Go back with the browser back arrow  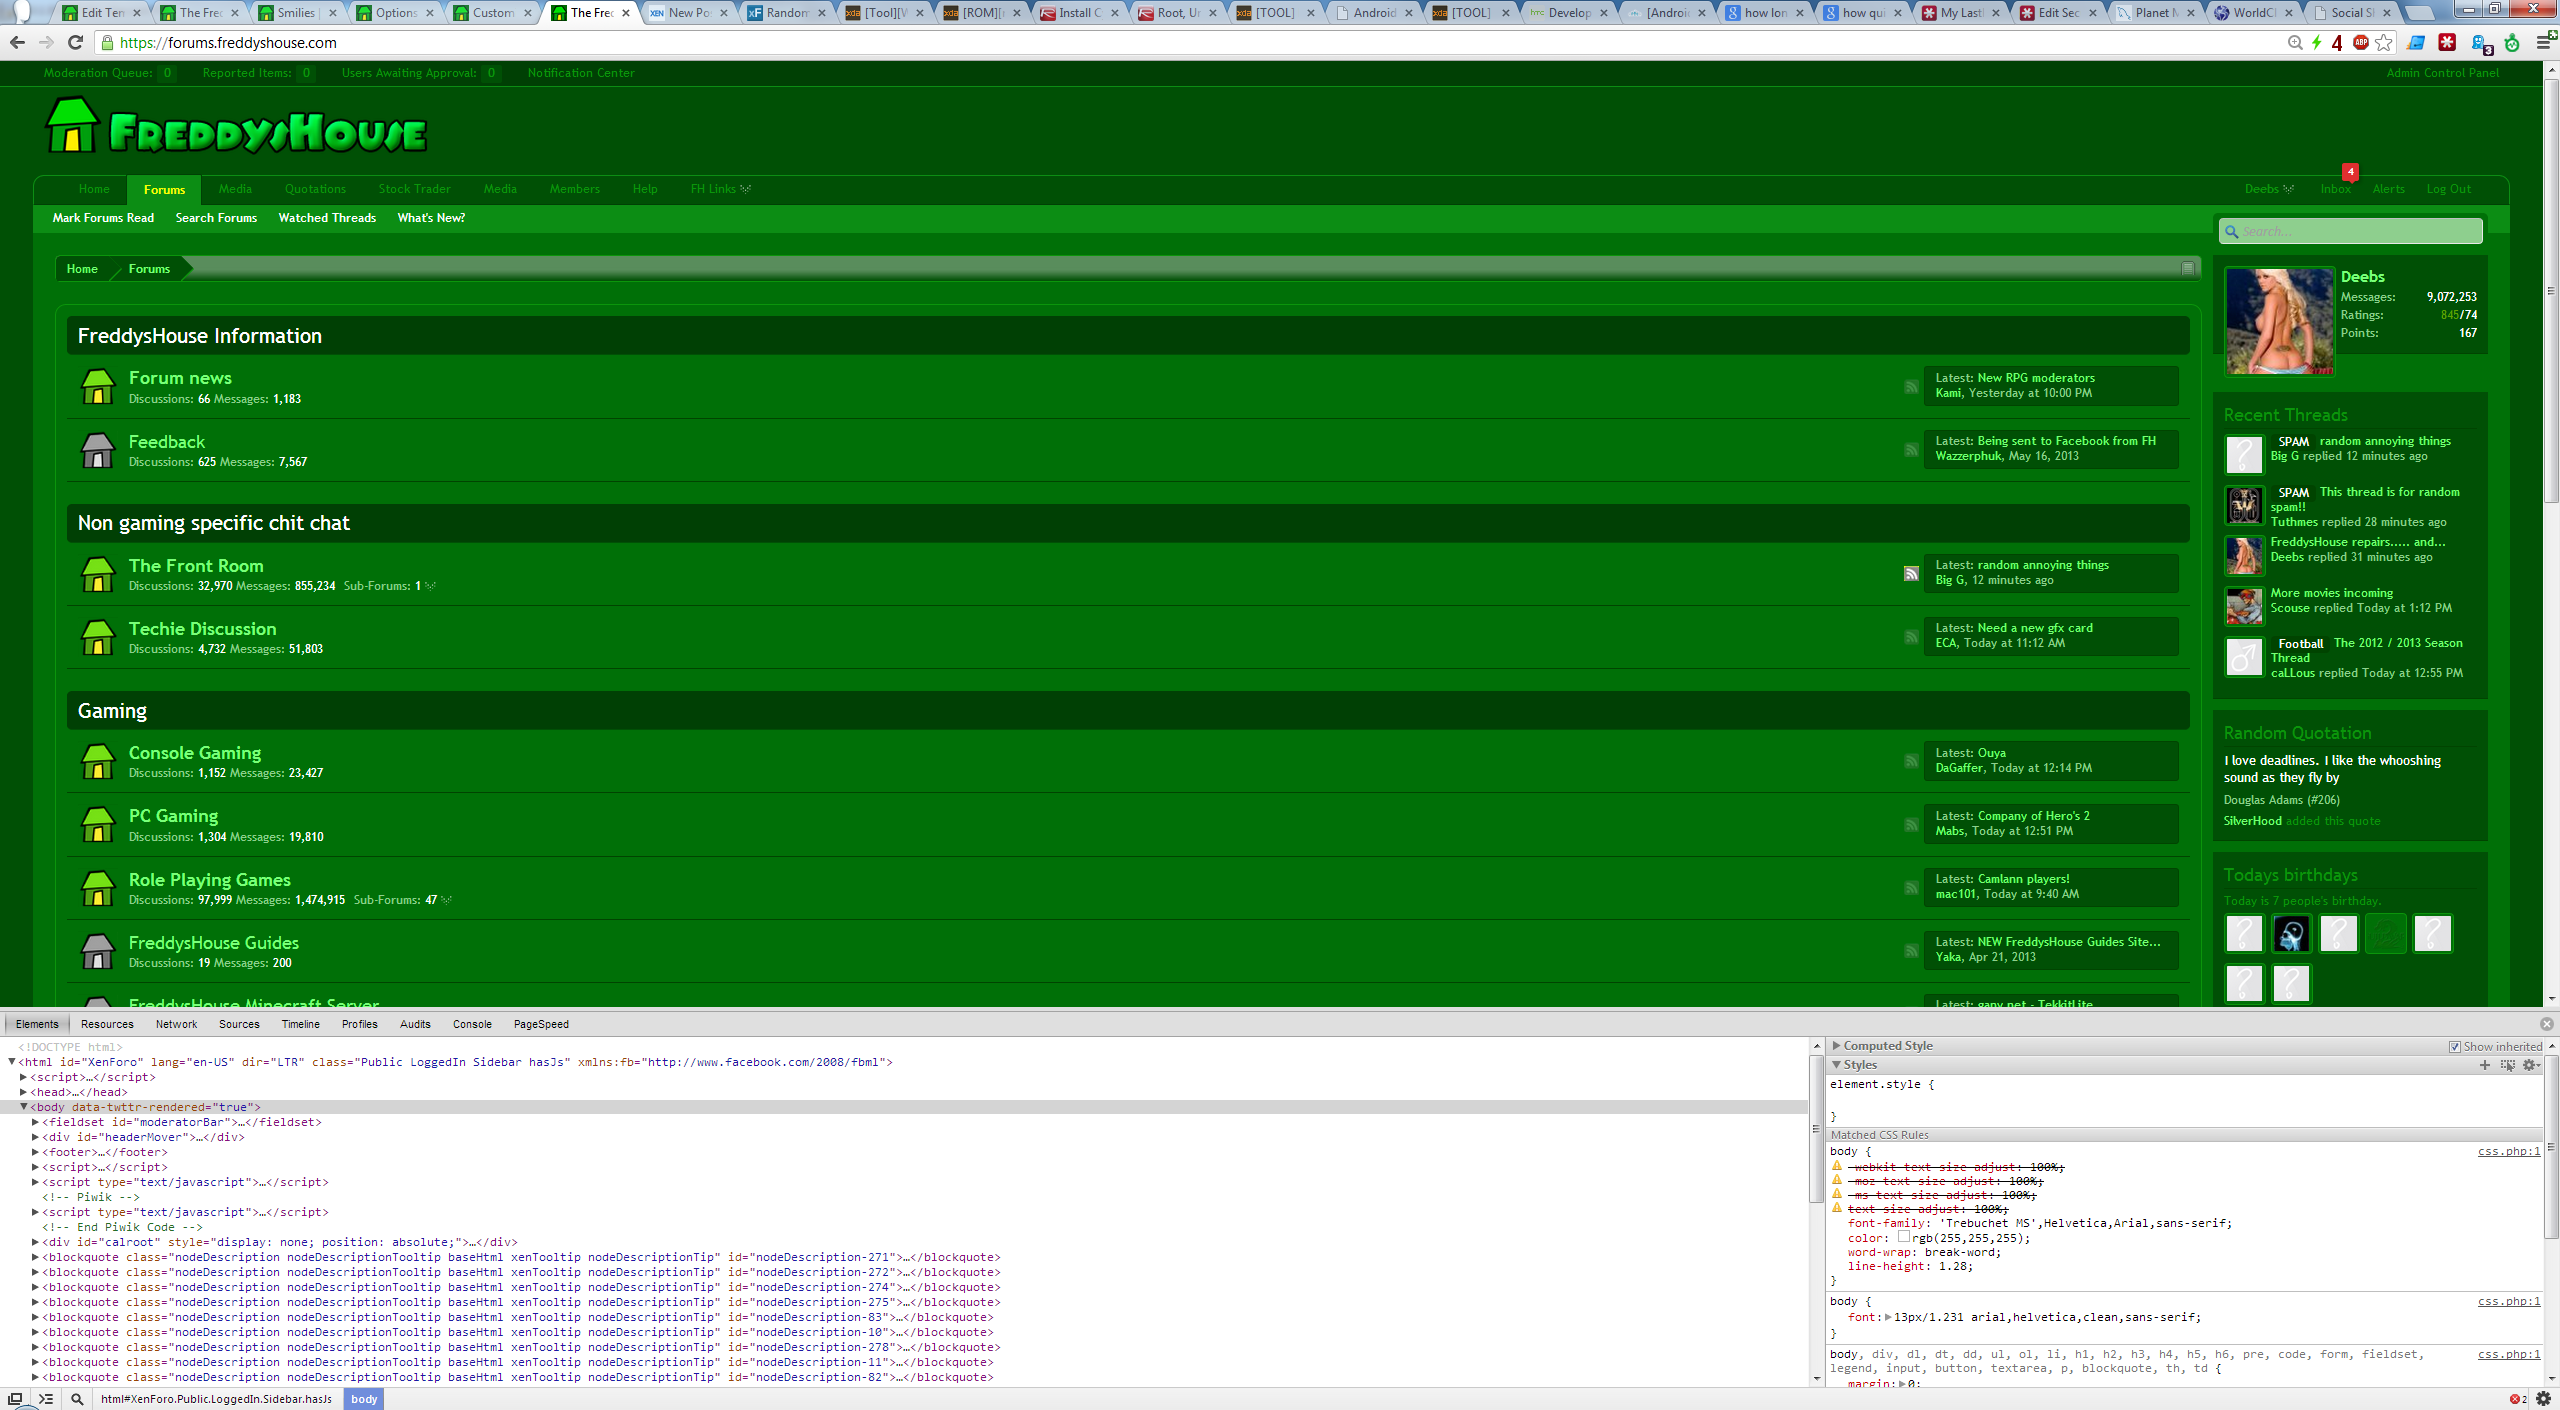pos(17,42)
